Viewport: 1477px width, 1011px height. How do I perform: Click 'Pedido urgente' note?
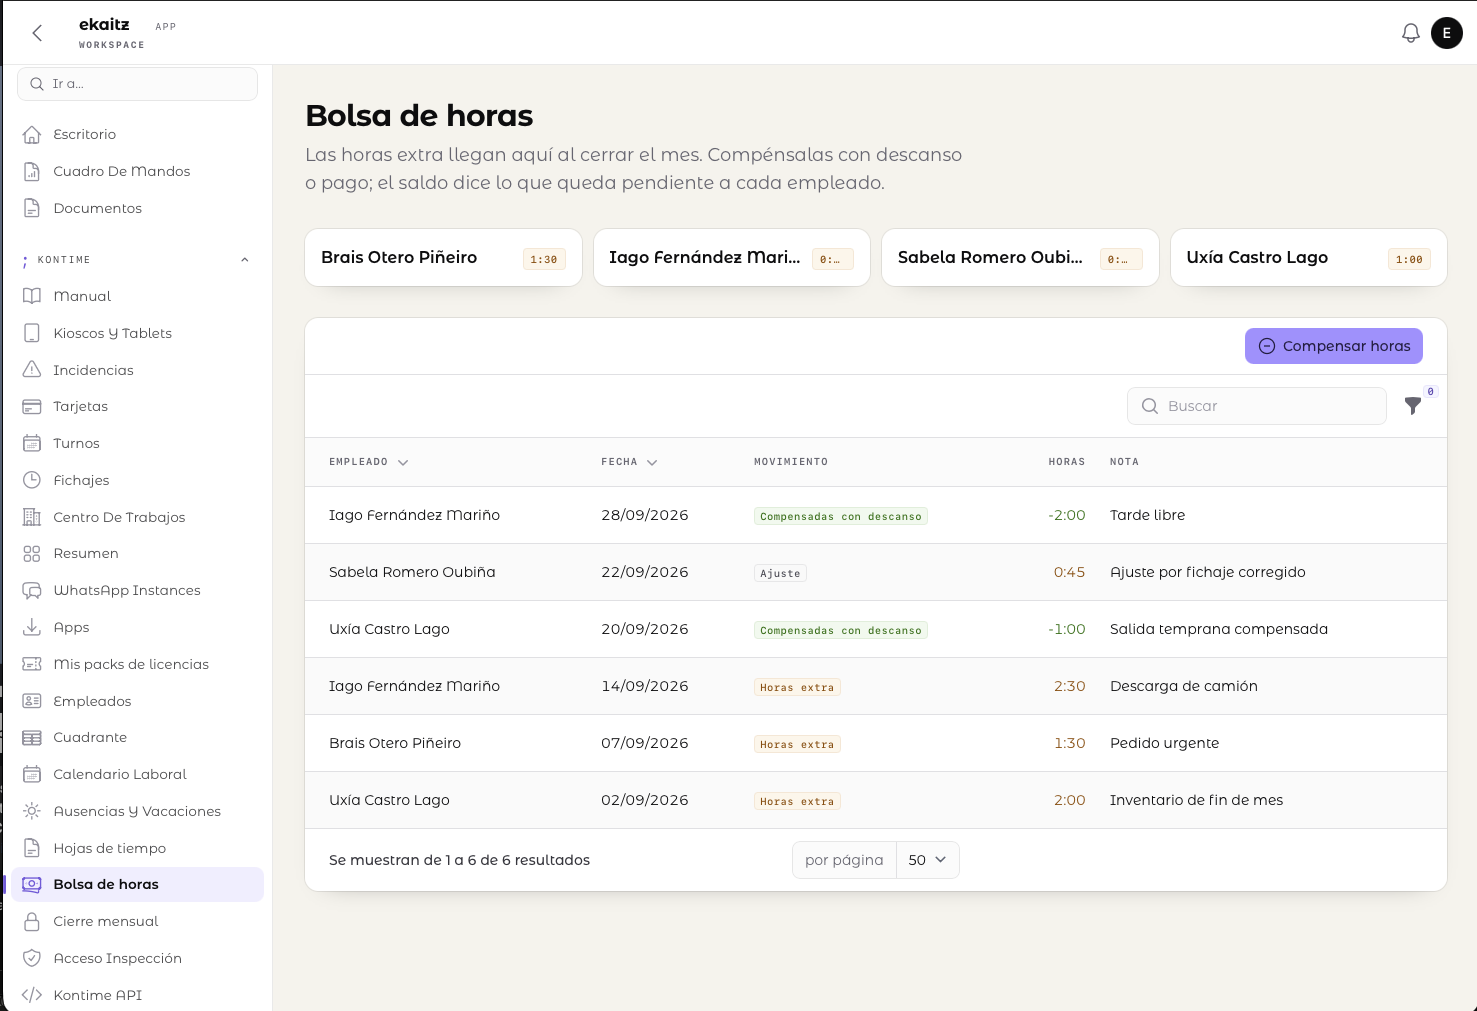[x=1164, y=743]
